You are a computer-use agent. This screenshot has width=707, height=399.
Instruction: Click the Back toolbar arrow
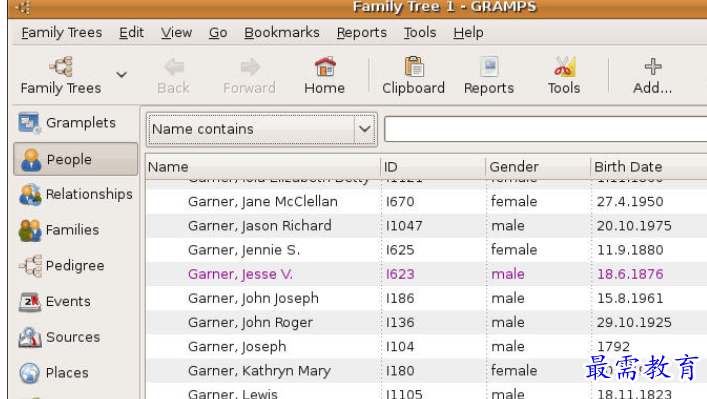click(174, 67)
